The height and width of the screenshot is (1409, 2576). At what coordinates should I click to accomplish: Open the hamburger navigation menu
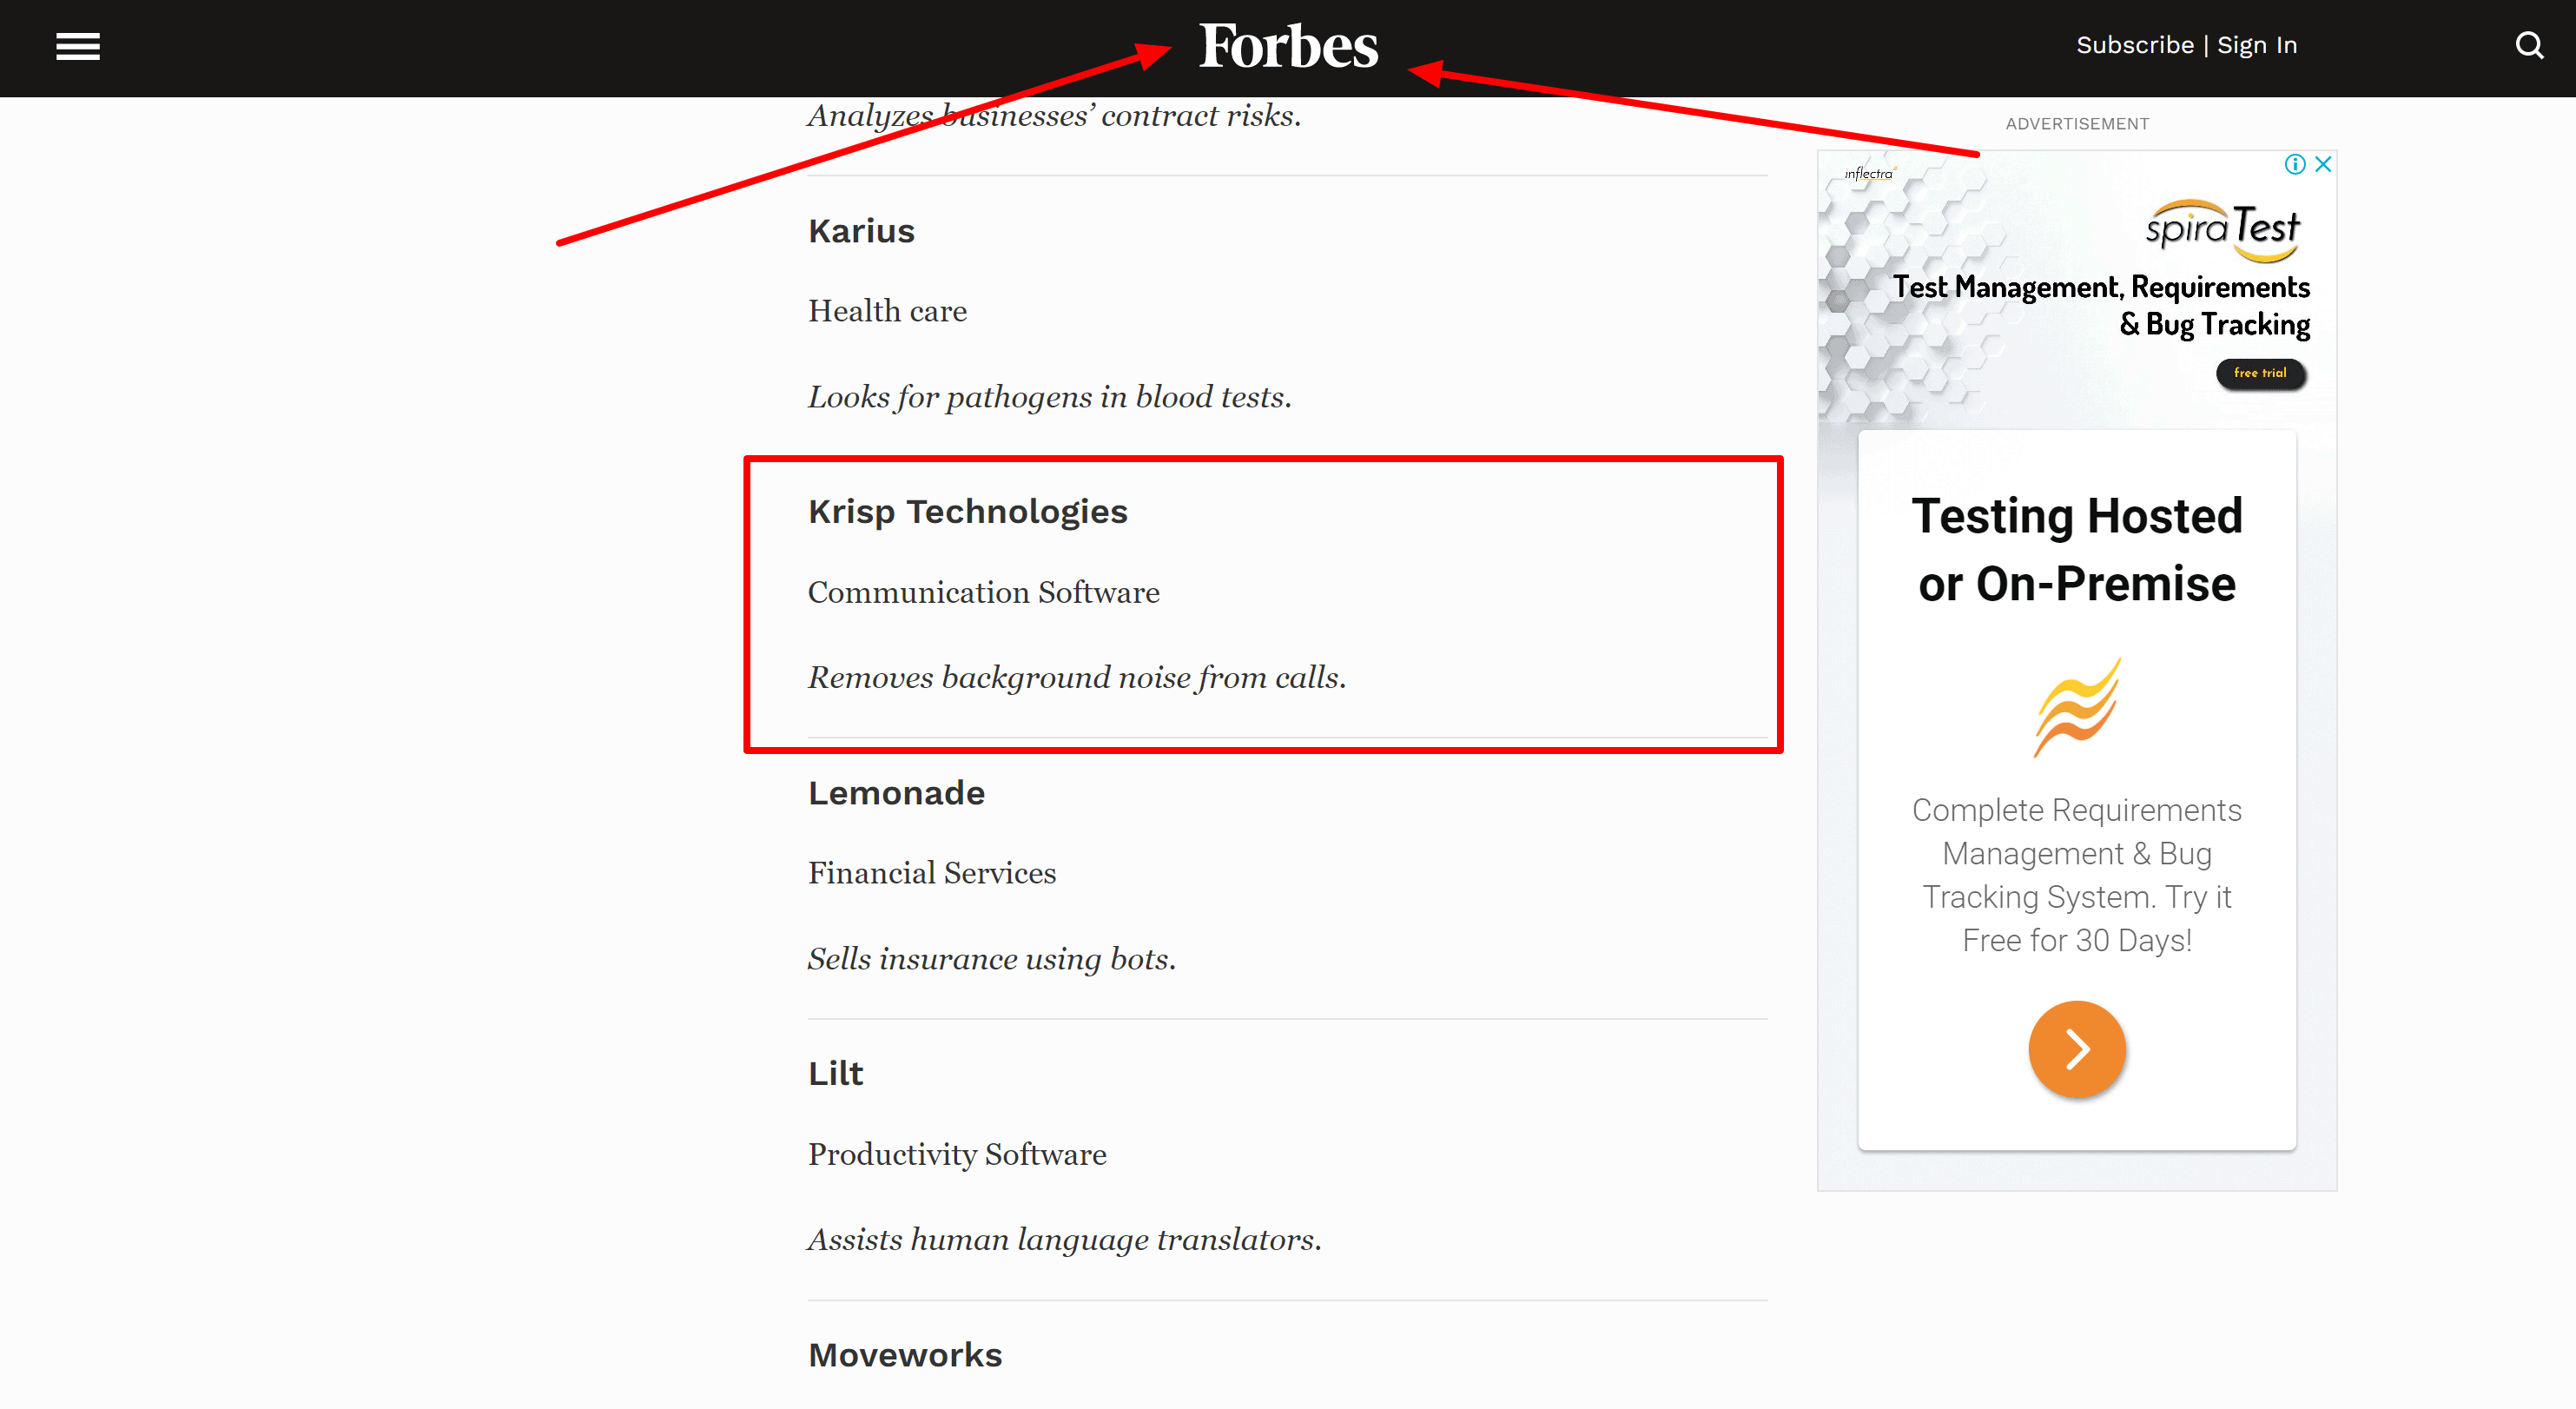pos(78,46)
